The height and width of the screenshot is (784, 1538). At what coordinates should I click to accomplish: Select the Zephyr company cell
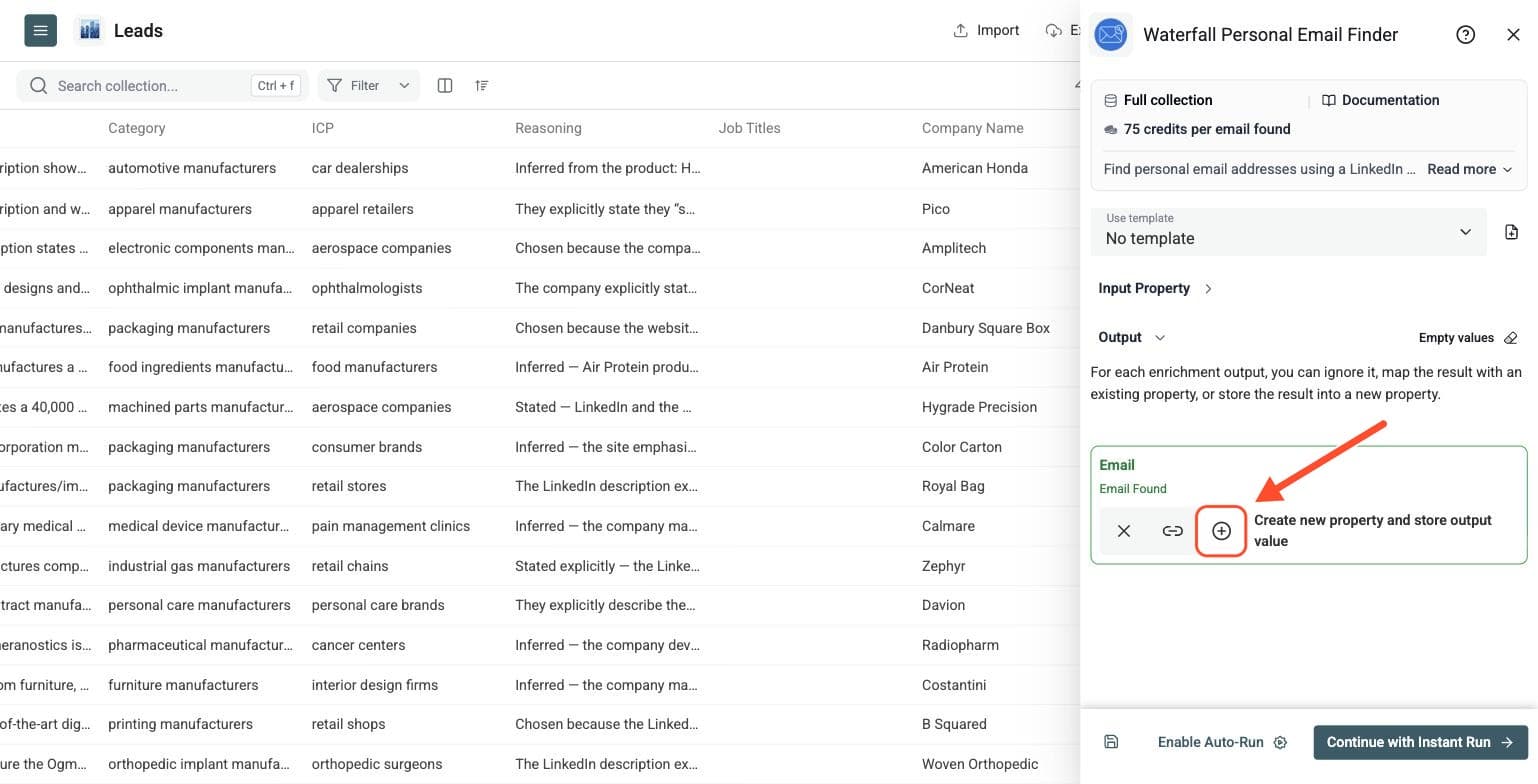tap(944, 566)
